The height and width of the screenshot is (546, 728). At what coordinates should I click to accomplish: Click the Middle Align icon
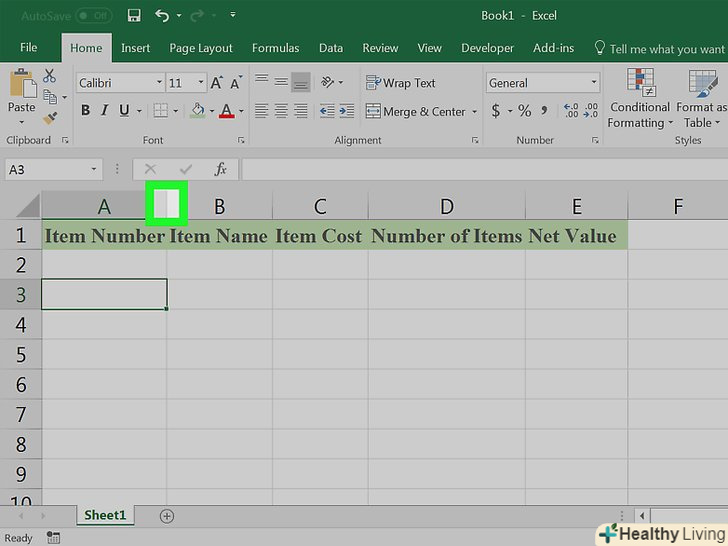[x=281, y=83]
